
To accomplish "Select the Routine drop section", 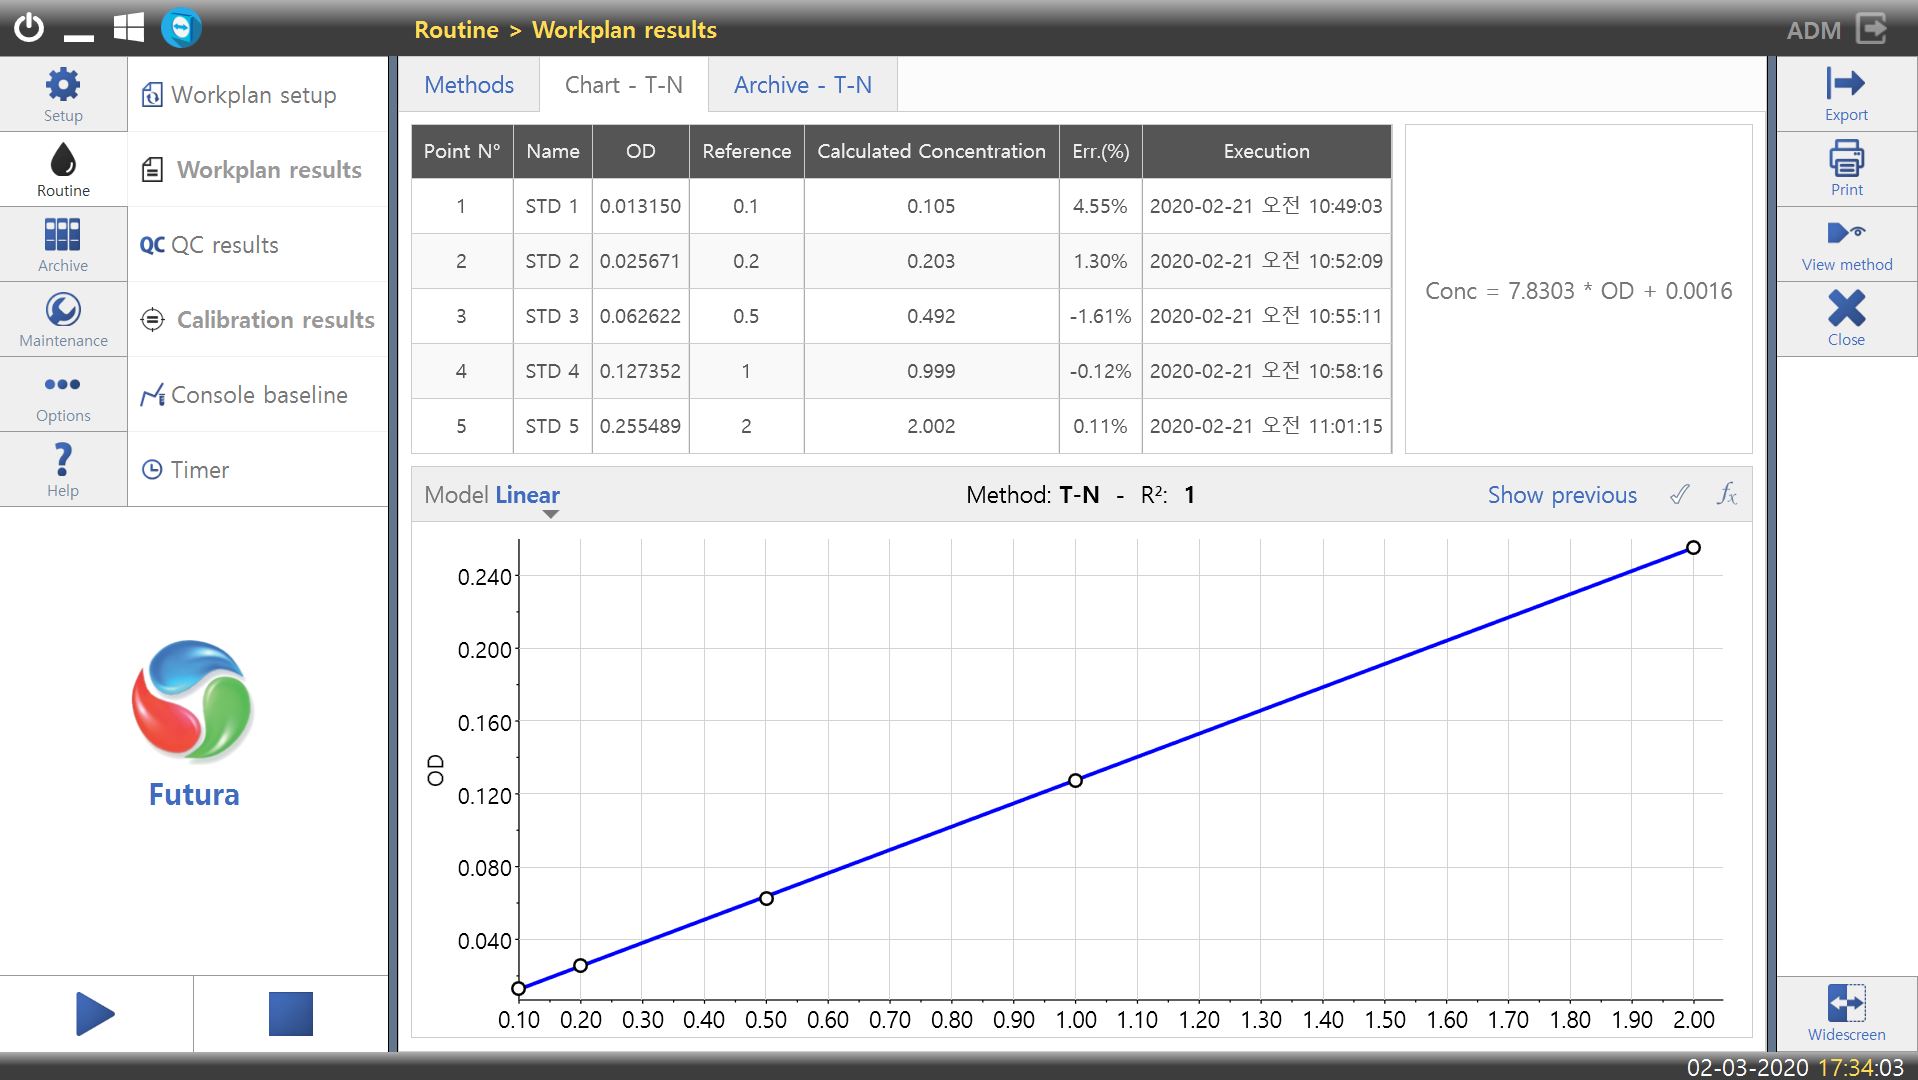I will (x=63, y=169).
